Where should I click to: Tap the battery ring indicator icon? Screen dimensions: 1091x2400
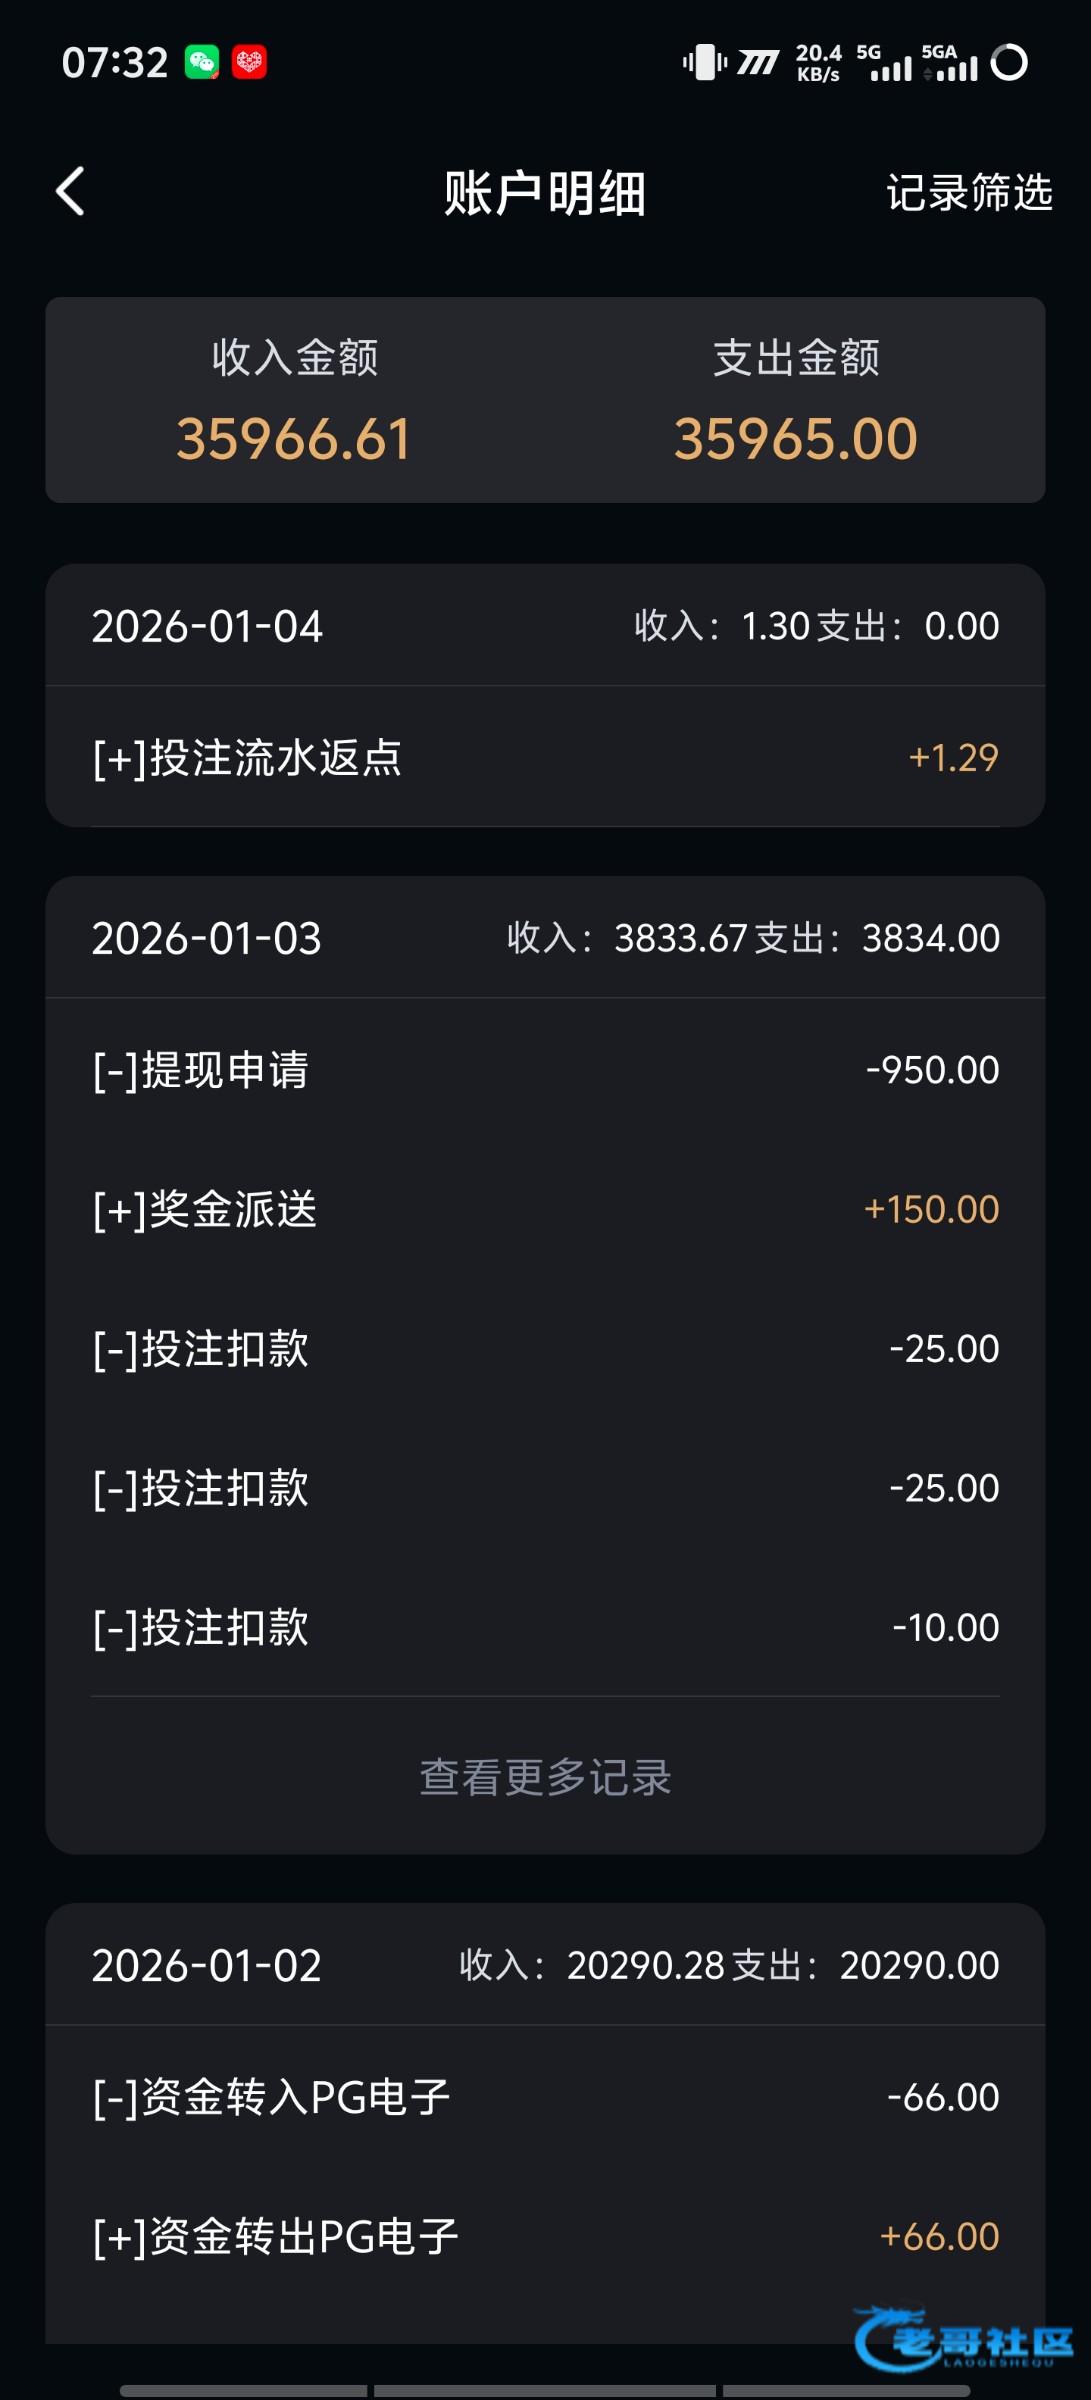tap(1008, 63)
